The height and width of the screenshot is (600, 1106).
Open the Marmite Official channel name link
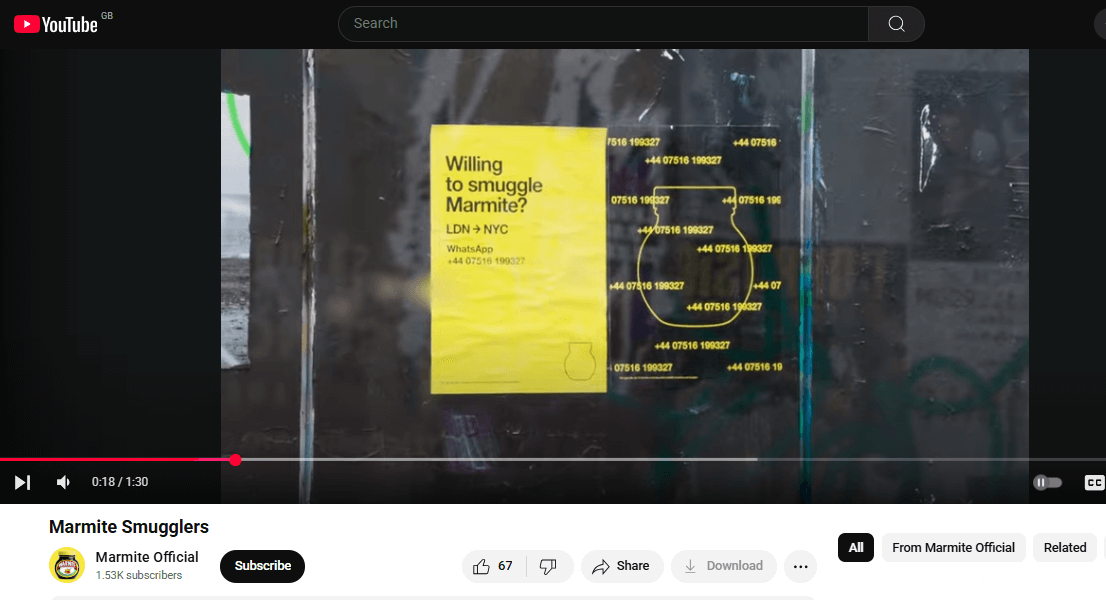147,557
